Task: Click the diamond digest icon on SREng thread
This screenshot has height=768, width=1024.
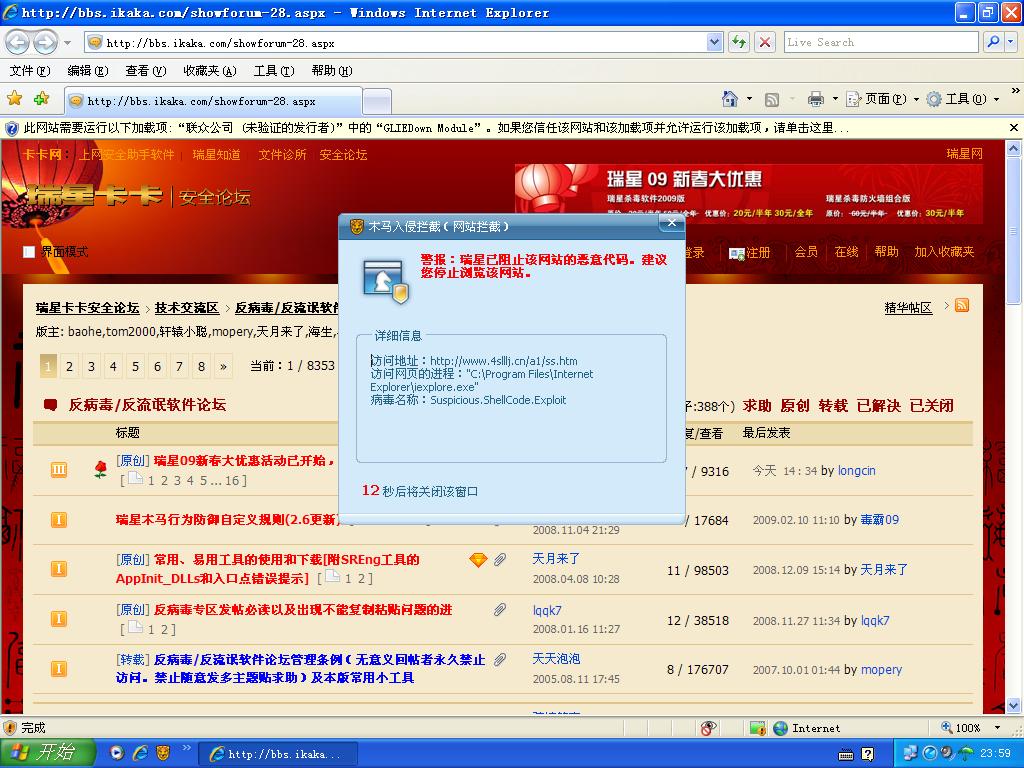Action: point(478,560)
